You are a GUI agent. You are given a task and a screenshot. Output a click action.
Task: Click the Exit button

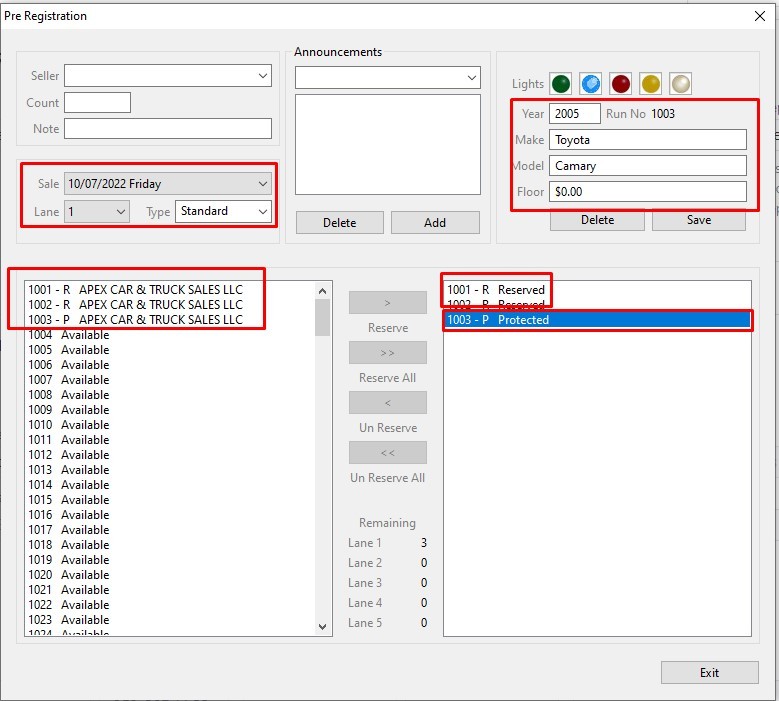pos(708,672)
